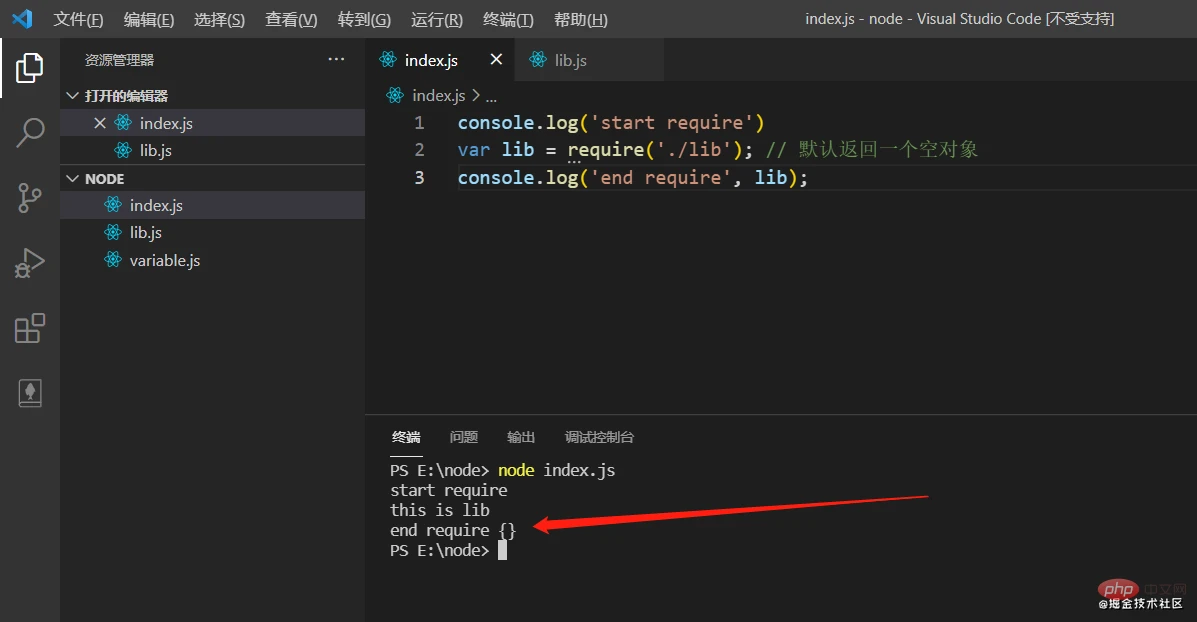Switch to the 问题 panel tab
Image resolution: width=1197 pixels, height=622 pixels.
tap(463, 437)
